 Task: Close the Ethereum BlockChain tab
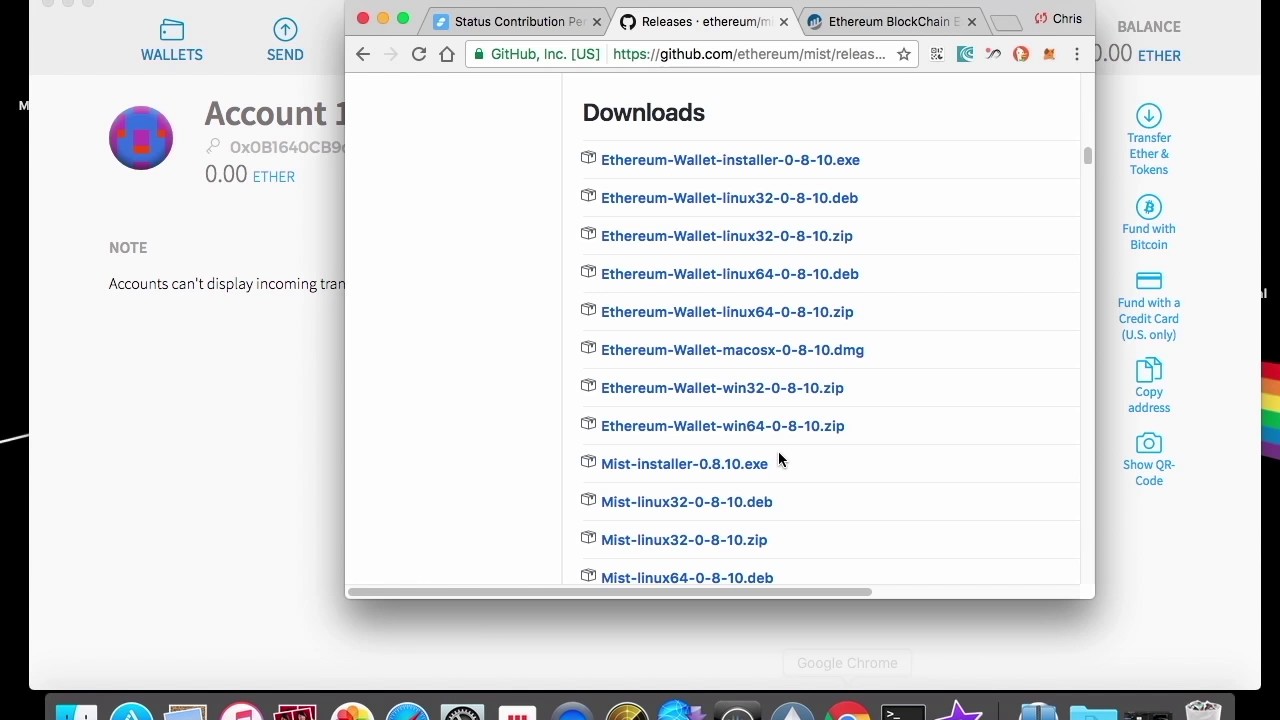click(972, 21)
